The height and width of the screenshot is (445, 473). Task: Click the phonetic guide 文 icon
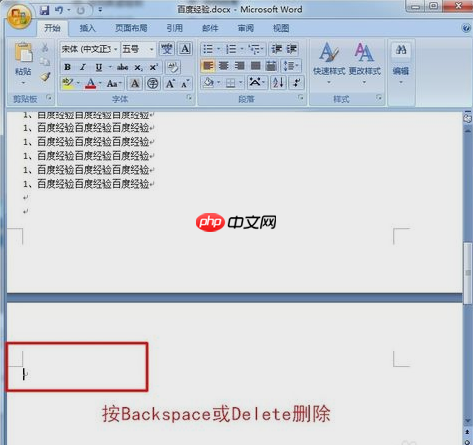click(x=166, y=49)
